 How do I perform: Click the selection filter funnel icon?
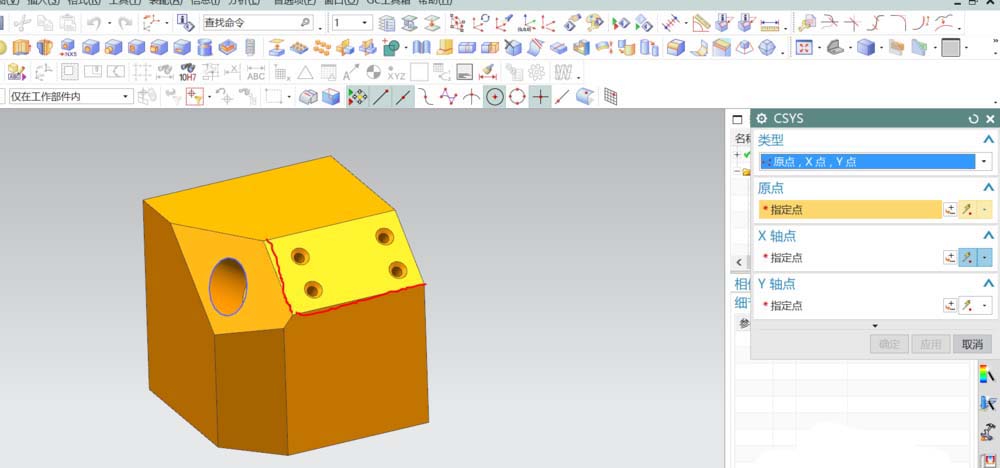point(194,97)
